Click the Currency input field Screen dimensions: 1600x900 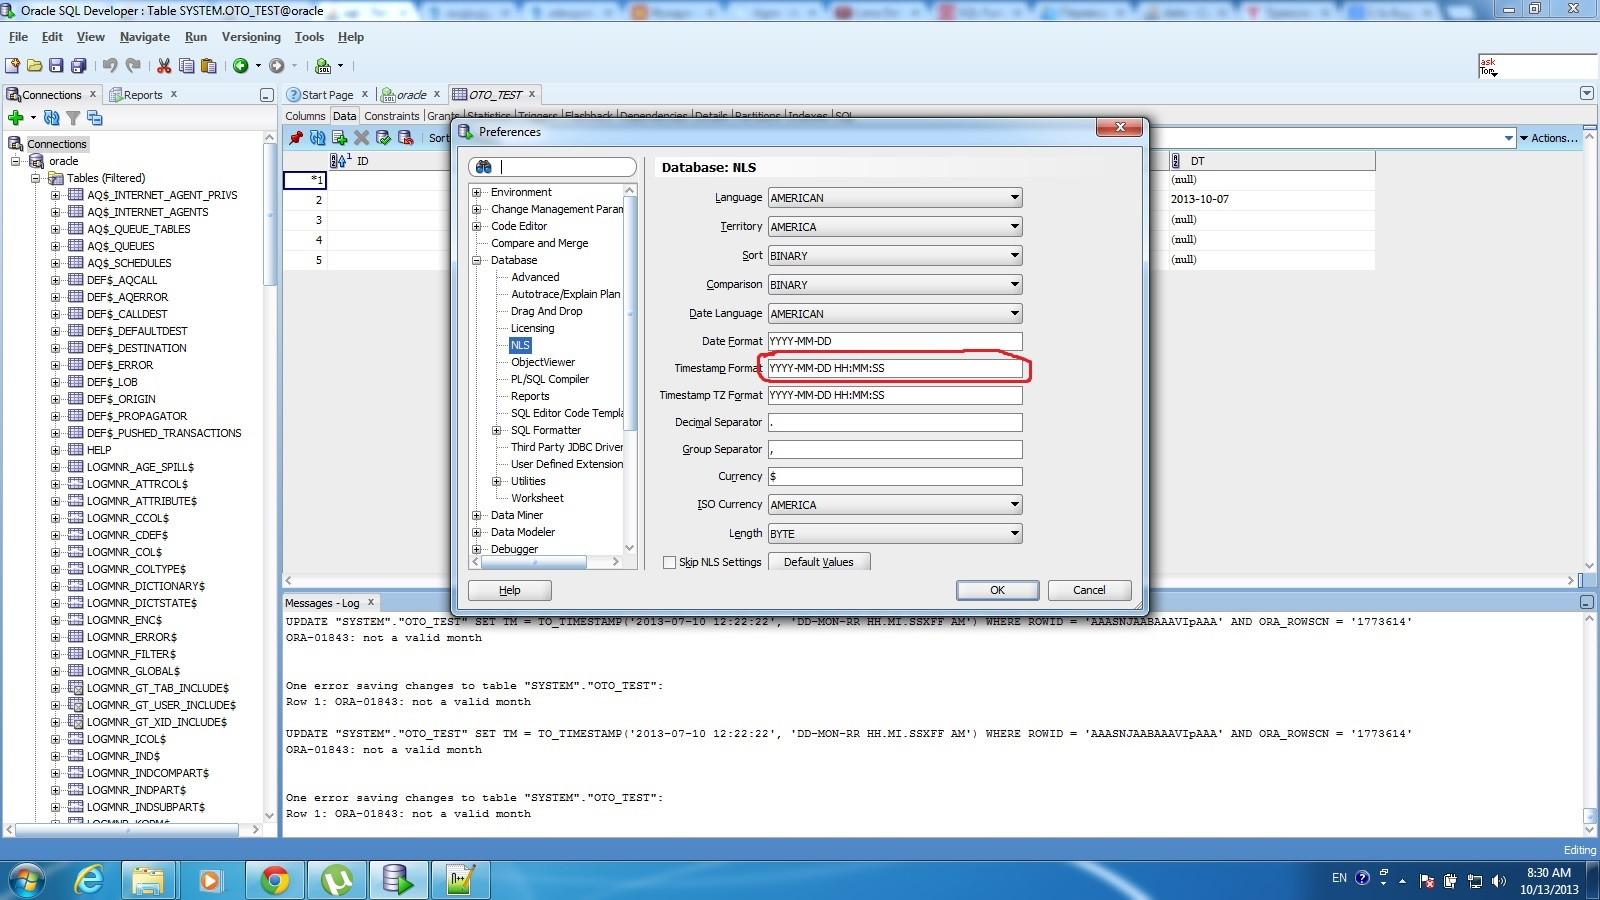(895, 477)
